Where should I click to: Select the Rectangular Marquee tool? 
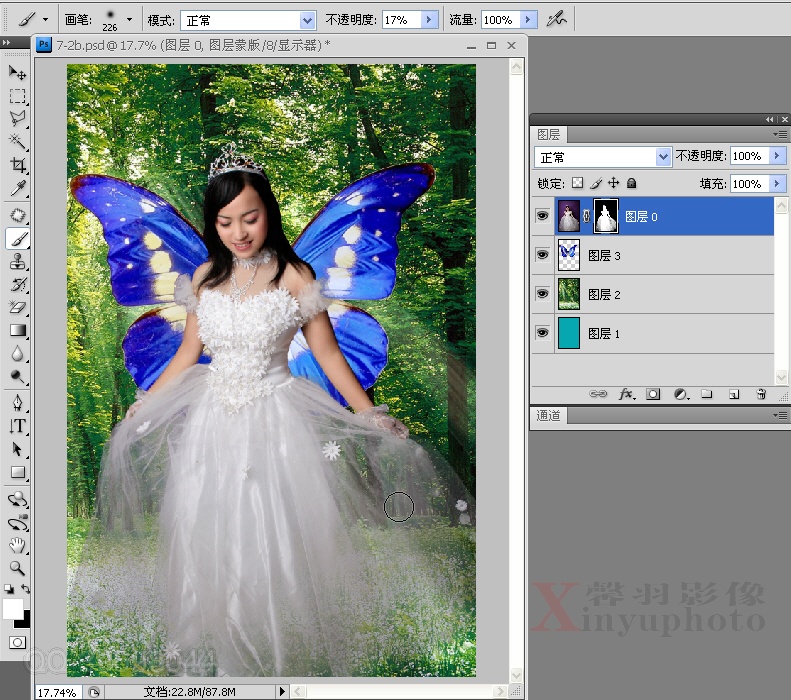tap(17, 96)
